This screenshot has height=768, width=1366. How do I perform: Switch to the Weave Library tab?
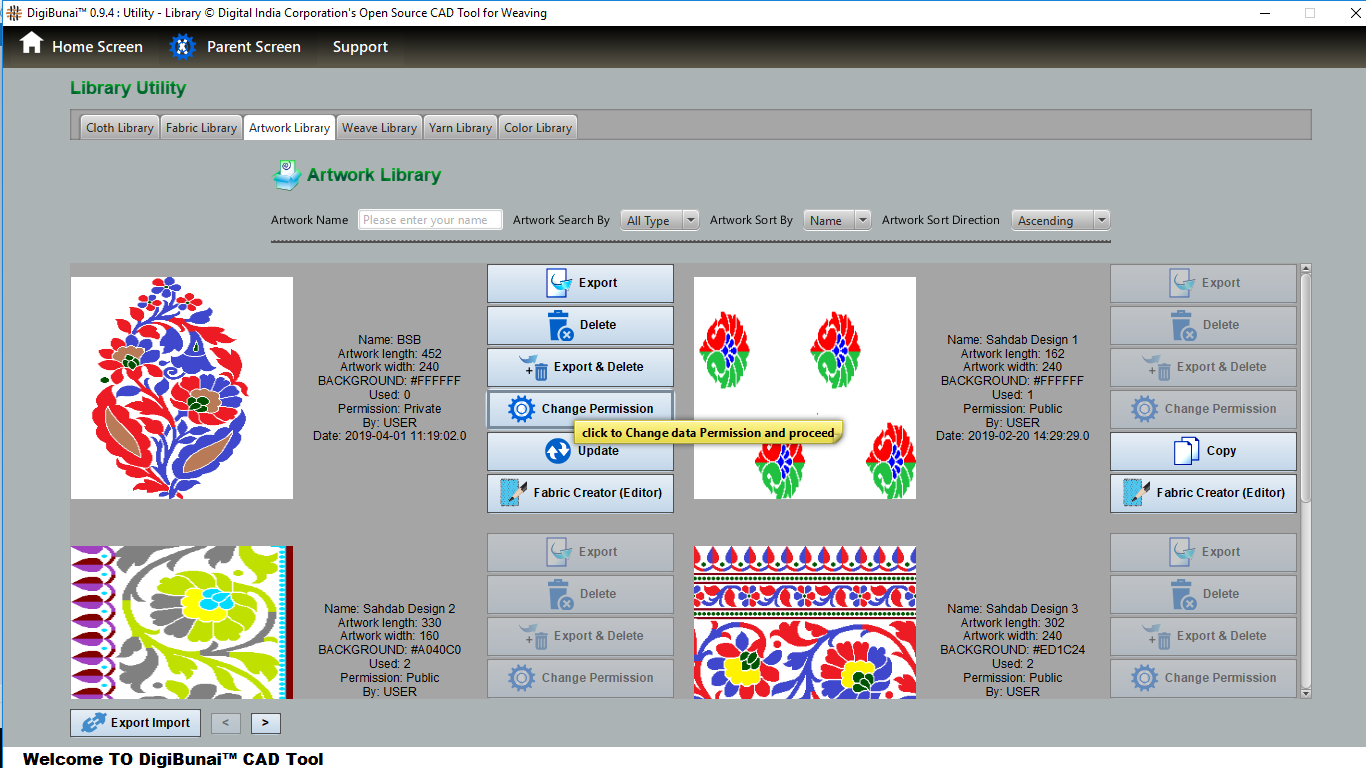(379, 128)
